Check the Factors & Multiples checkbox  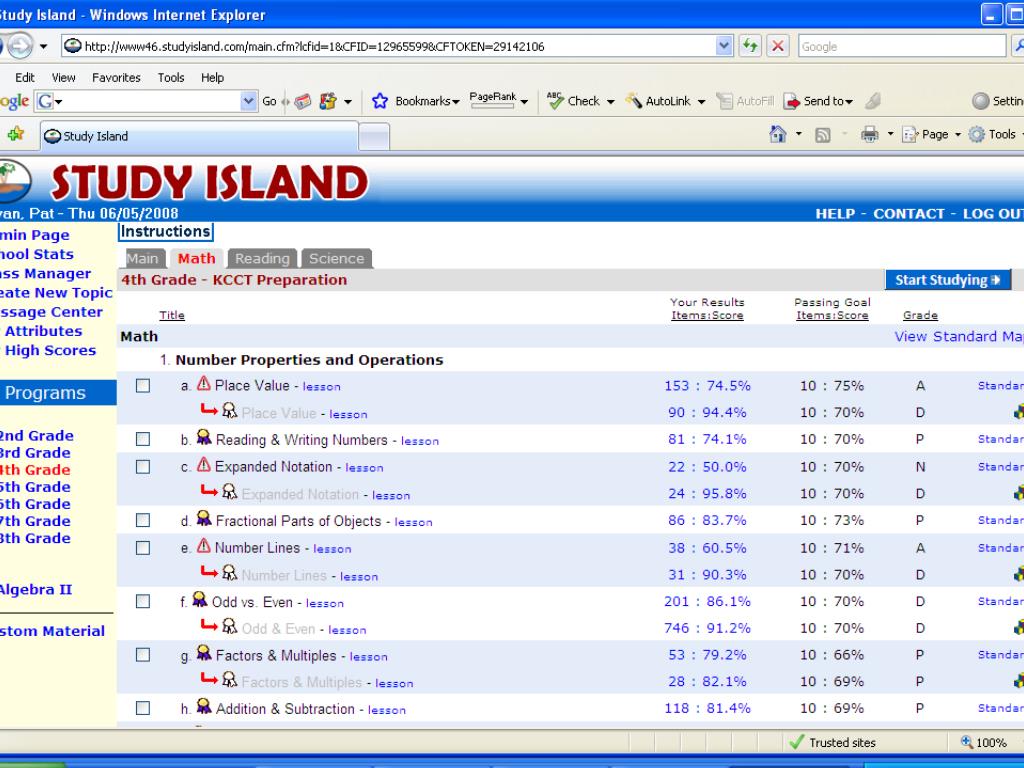pos(142,654)
